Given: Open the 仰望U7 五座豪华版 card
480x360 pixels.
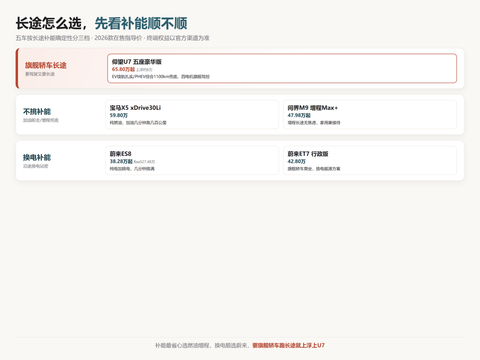Looking at the screenshot, I should (x=282, y=68).
